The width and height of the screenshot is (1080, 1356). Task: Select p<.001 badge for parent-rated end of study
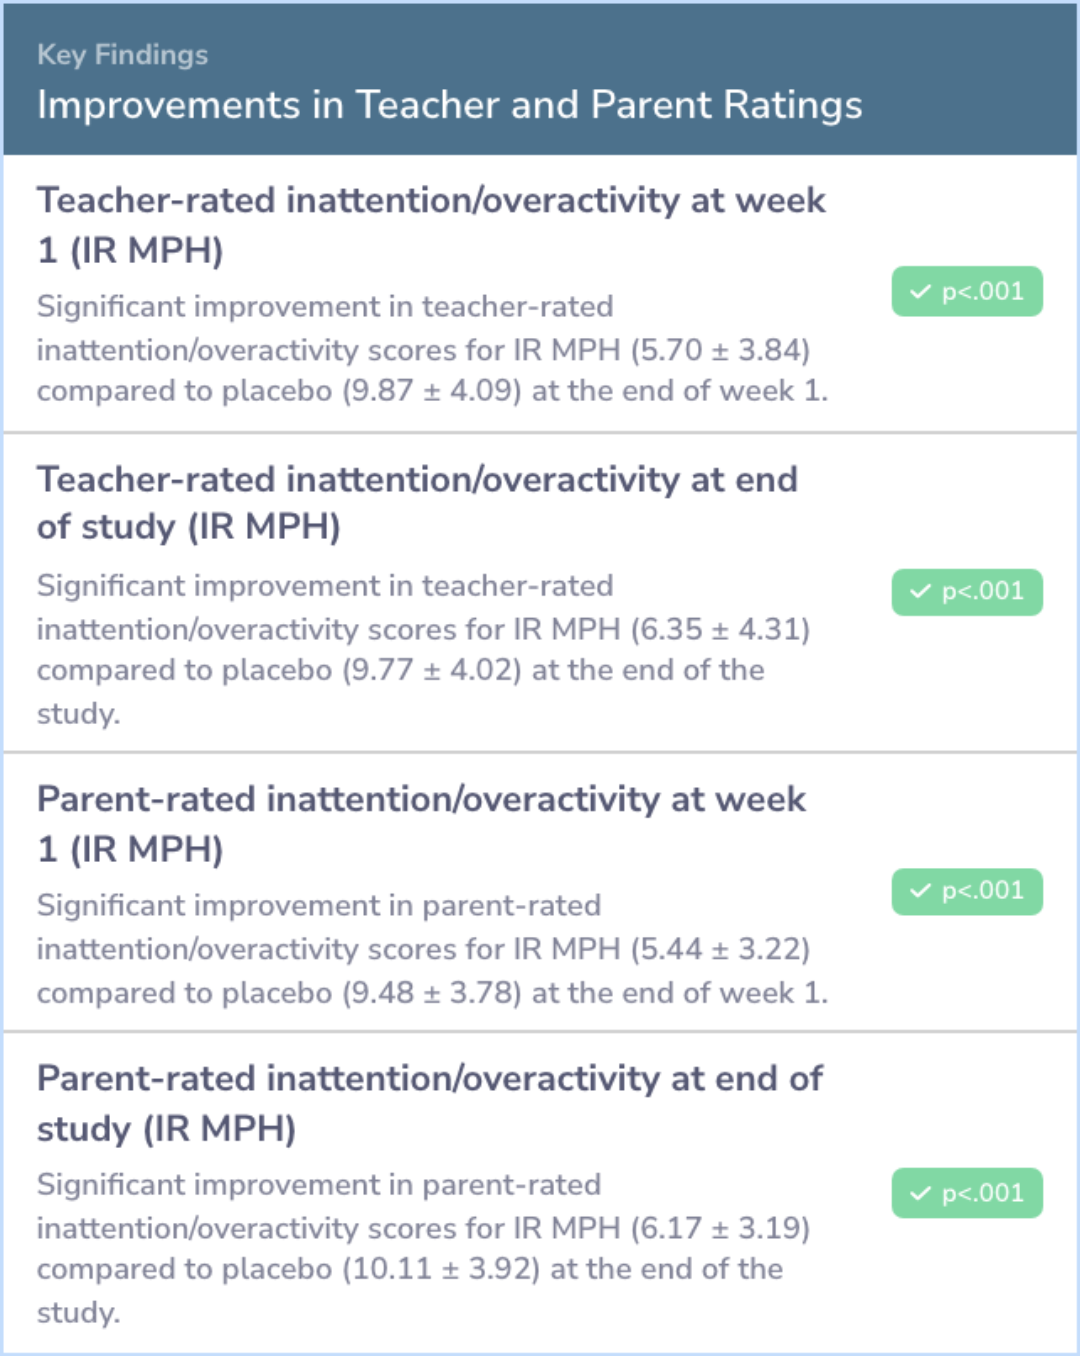click(967, 1192)
